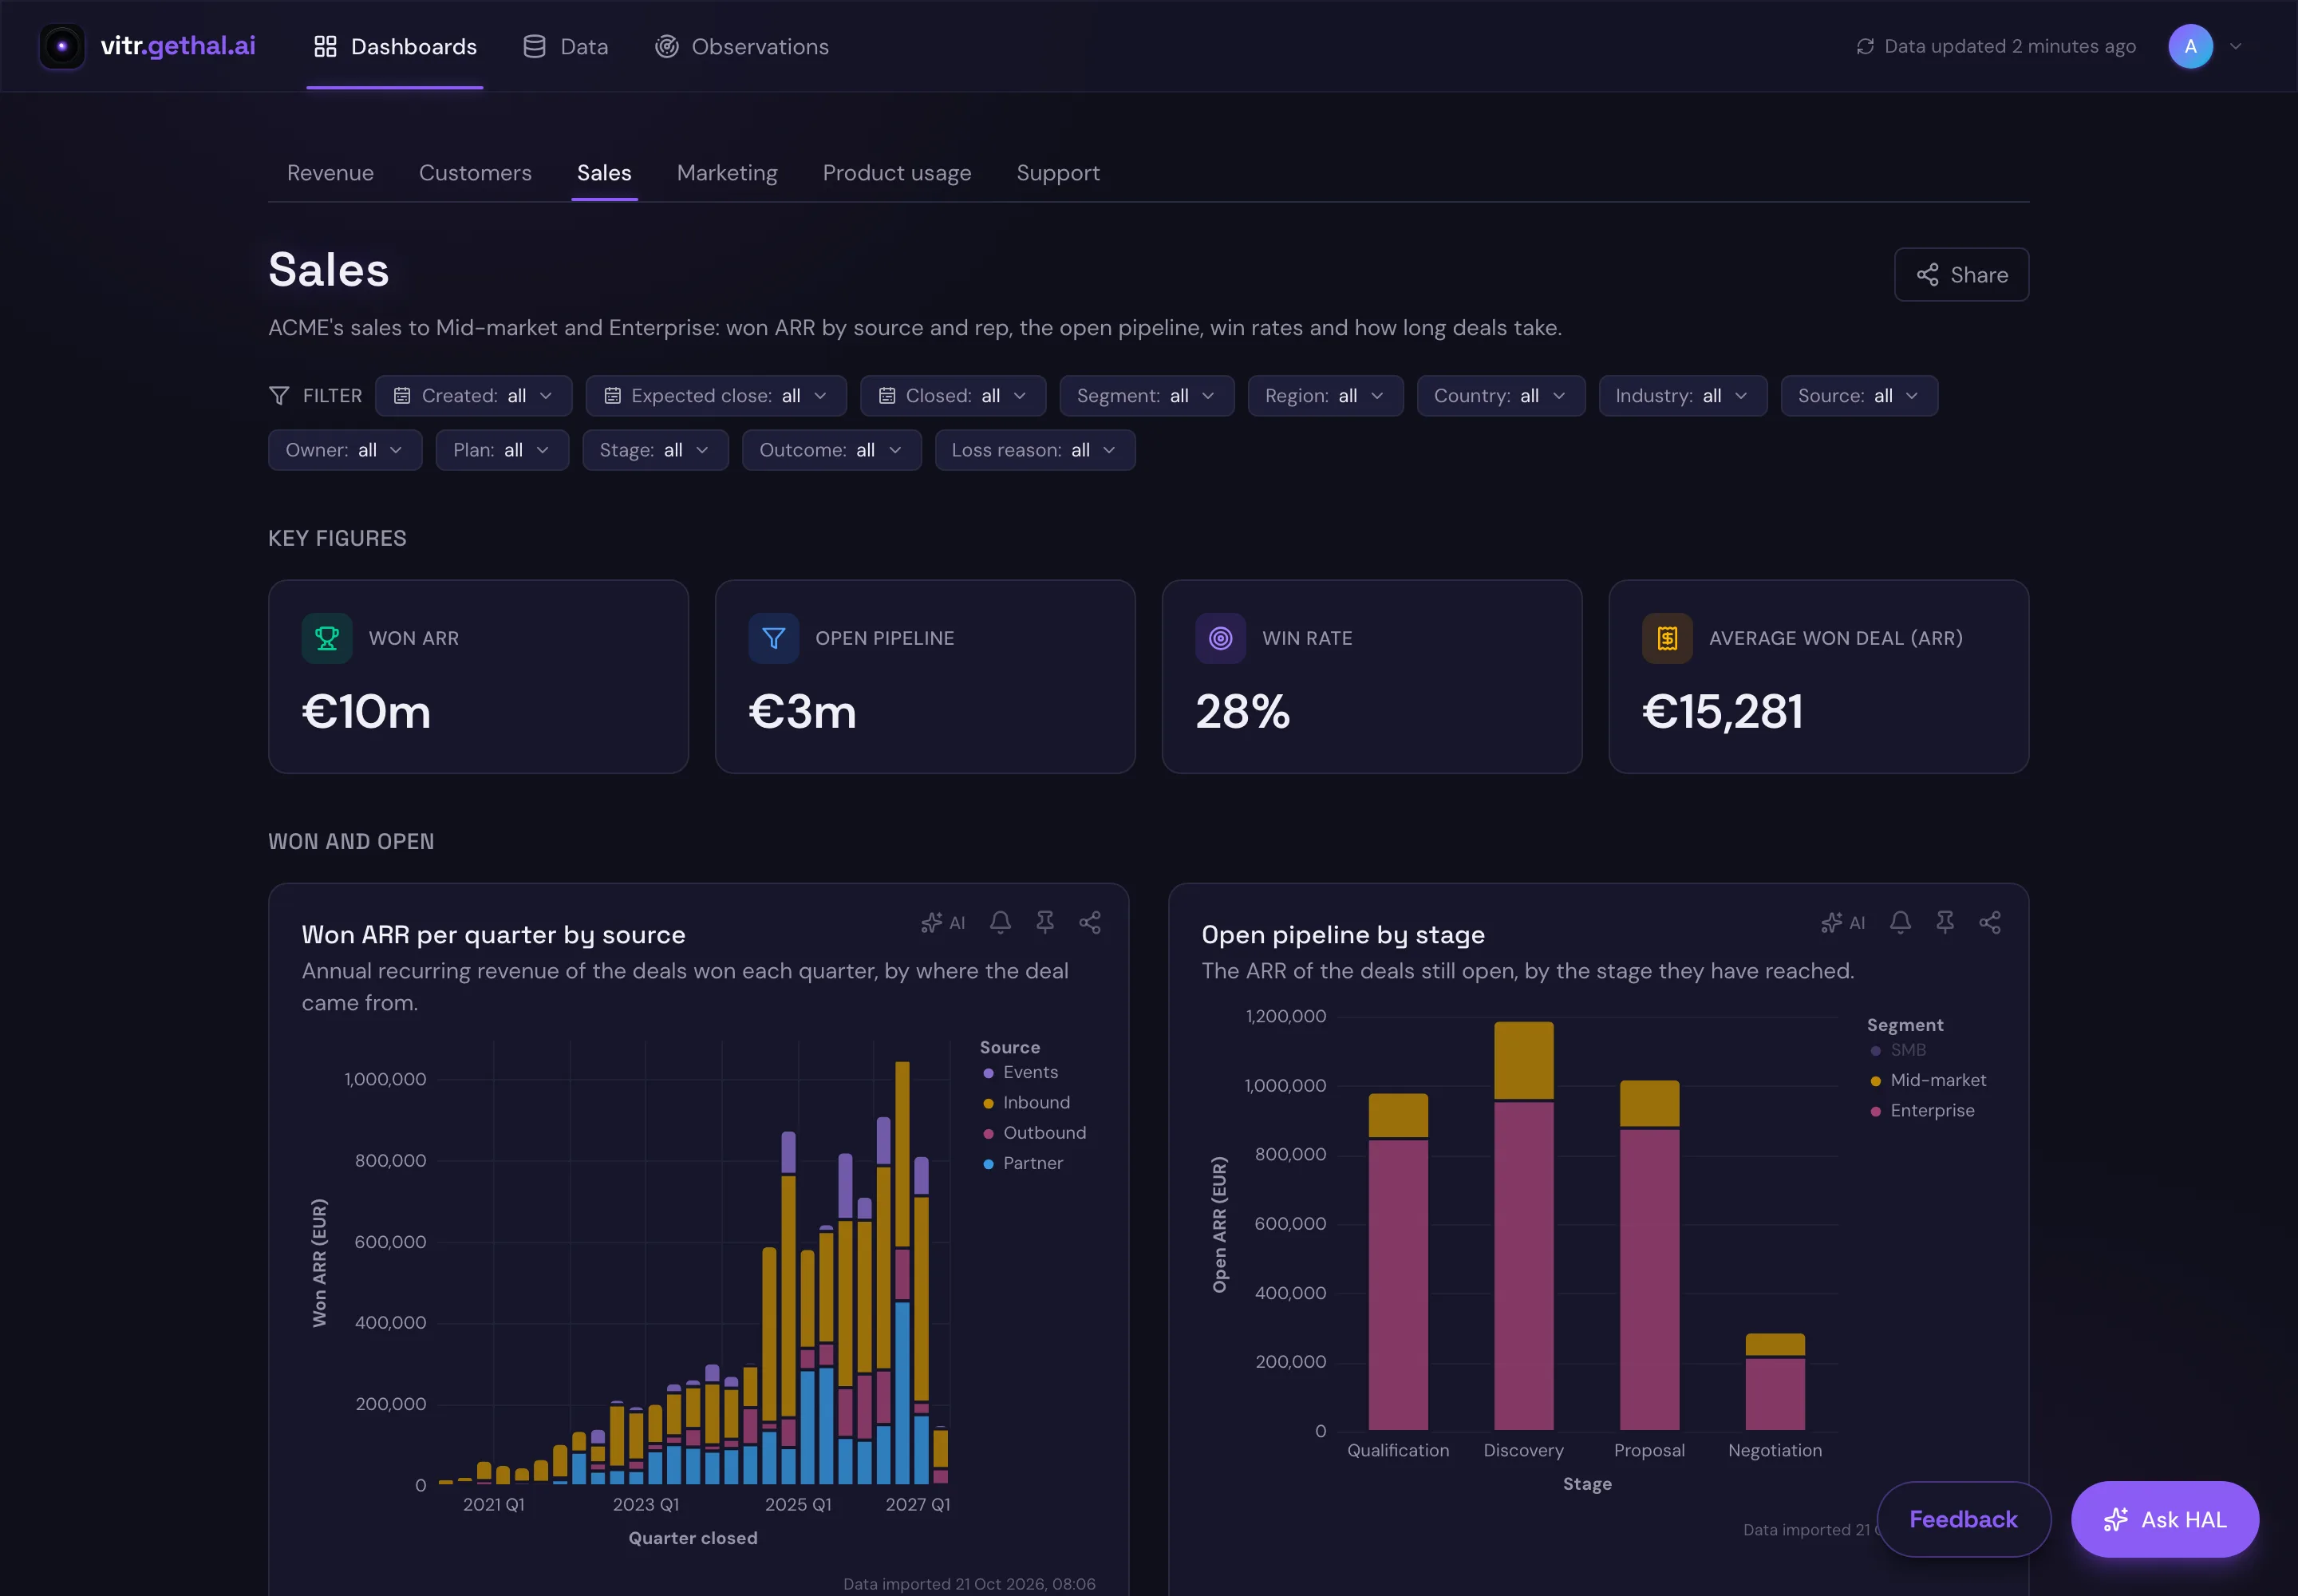Viewport: 2298px width, 1596px height.
Task: Click bell alert icon on Open pipeline chart
Action: (1900, 922)
